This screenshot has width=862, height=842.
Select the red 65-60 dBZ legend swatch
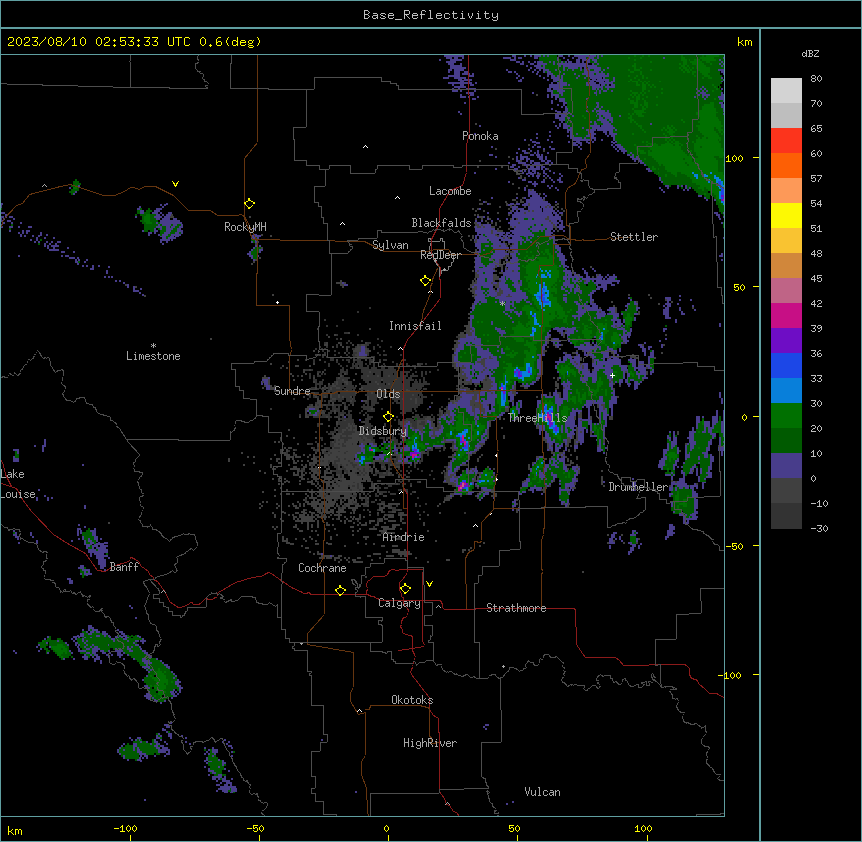tap(786, 140)
